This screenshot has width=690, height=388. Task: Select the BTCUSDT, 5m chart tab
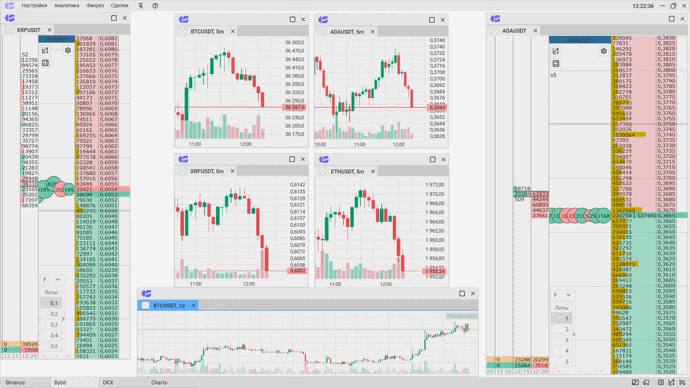pos(207,32)
